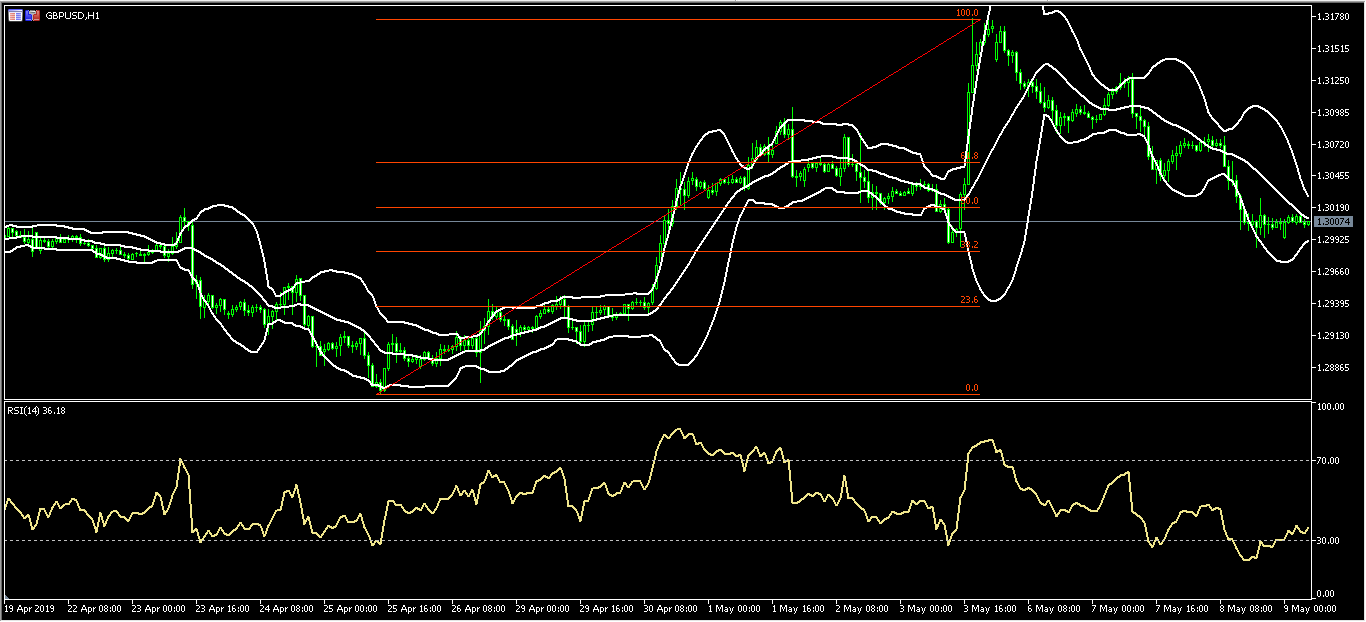Screen dimensions: 1366x622
Task: Click the table-grid trading panel icon beside GBPUSD,H1
Action: 15,16
